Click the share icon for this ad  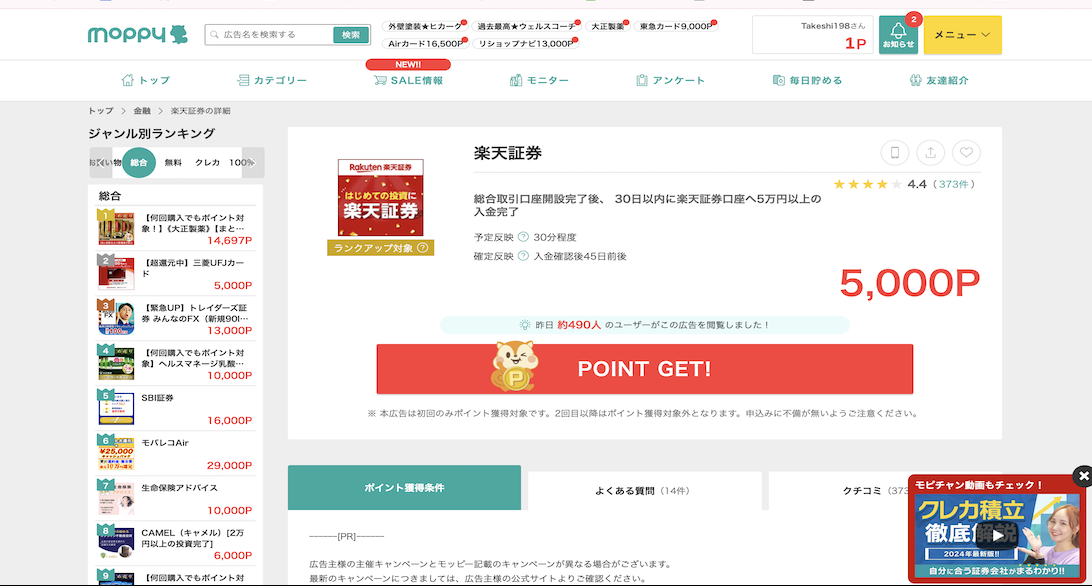click(x=930, y=153)
